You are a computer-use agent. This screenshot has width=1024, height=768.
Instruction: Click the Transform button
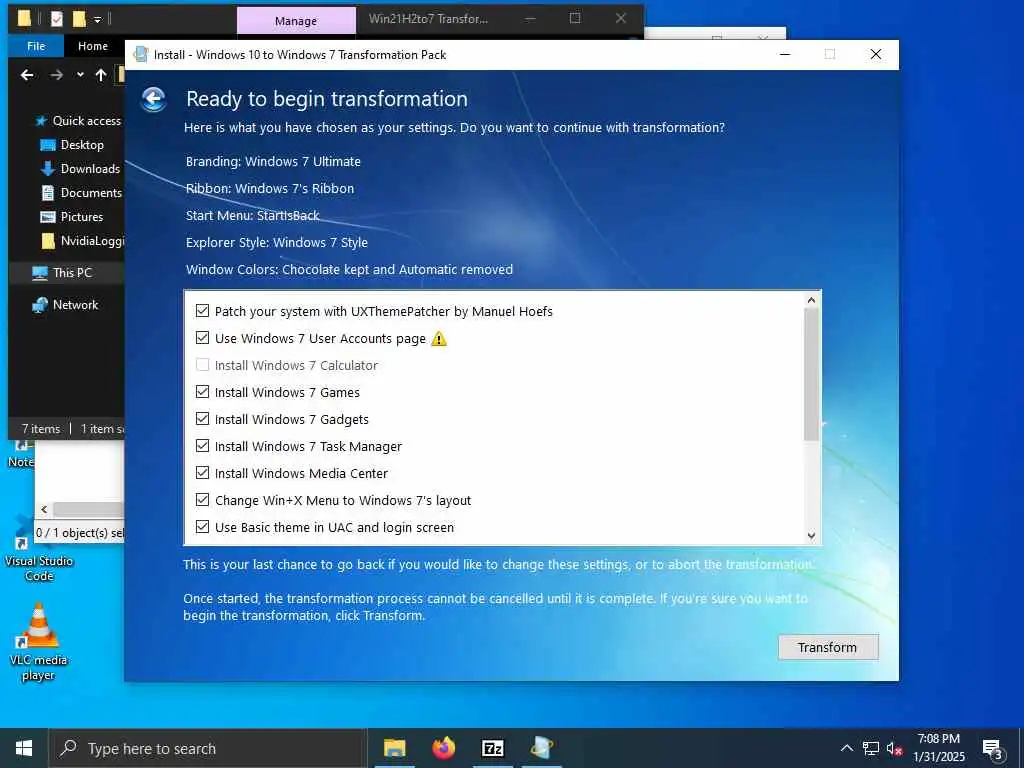[x=827, y=647]
